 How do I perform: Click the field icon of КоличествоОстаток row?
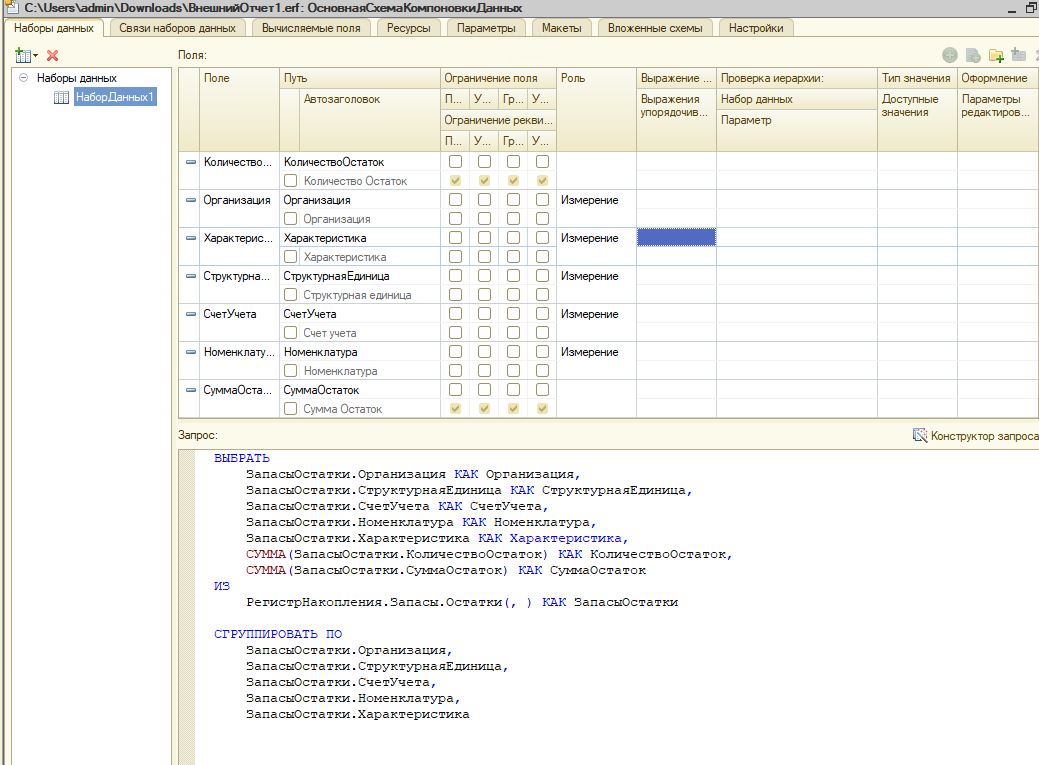pyautogui.click(x=191, y=162)
